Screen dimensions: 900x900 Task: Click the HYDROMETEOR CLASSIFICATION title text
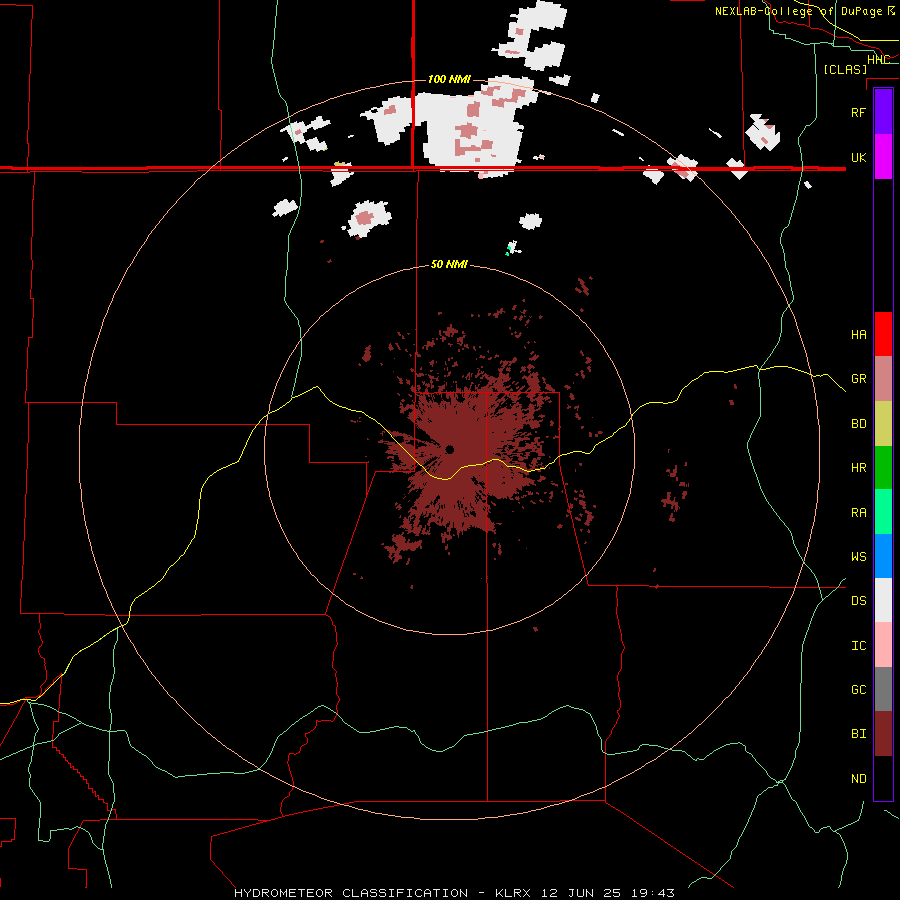[x=351, y=893]
